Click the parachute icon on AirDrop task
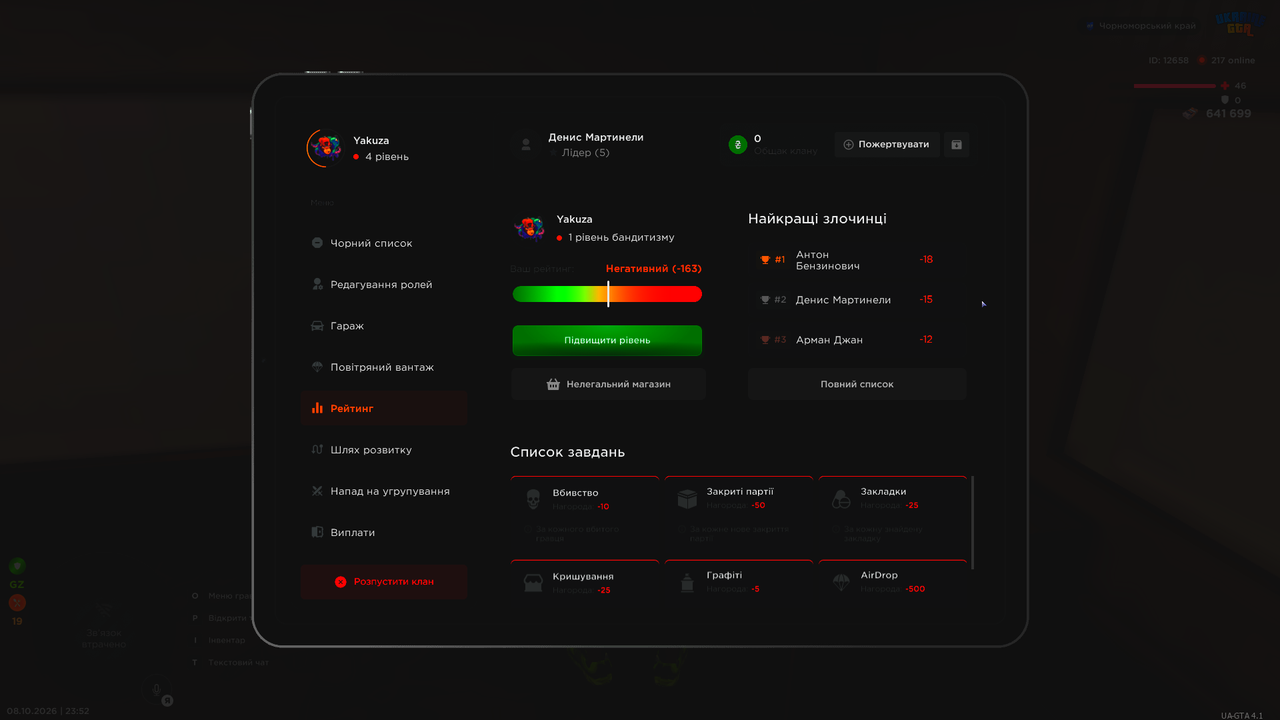Screen dimensions: 1280x720 (841, 582)
